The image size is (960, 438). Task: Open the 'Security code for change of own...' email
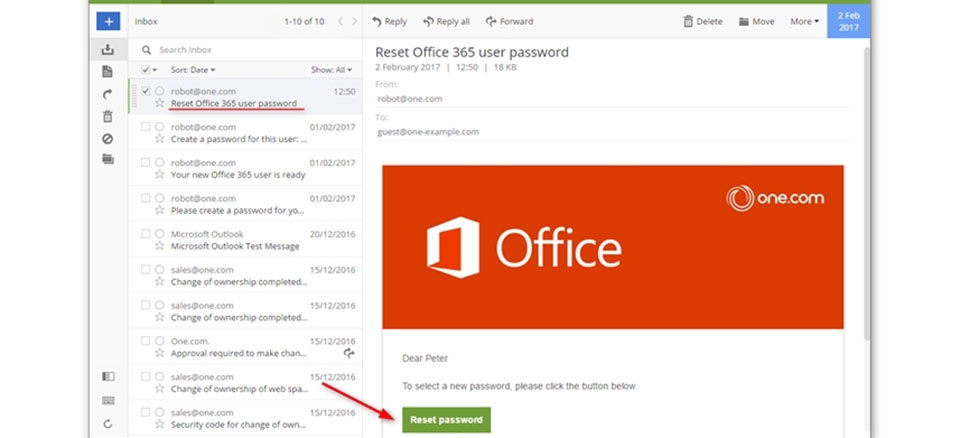[x=245, y=418]
